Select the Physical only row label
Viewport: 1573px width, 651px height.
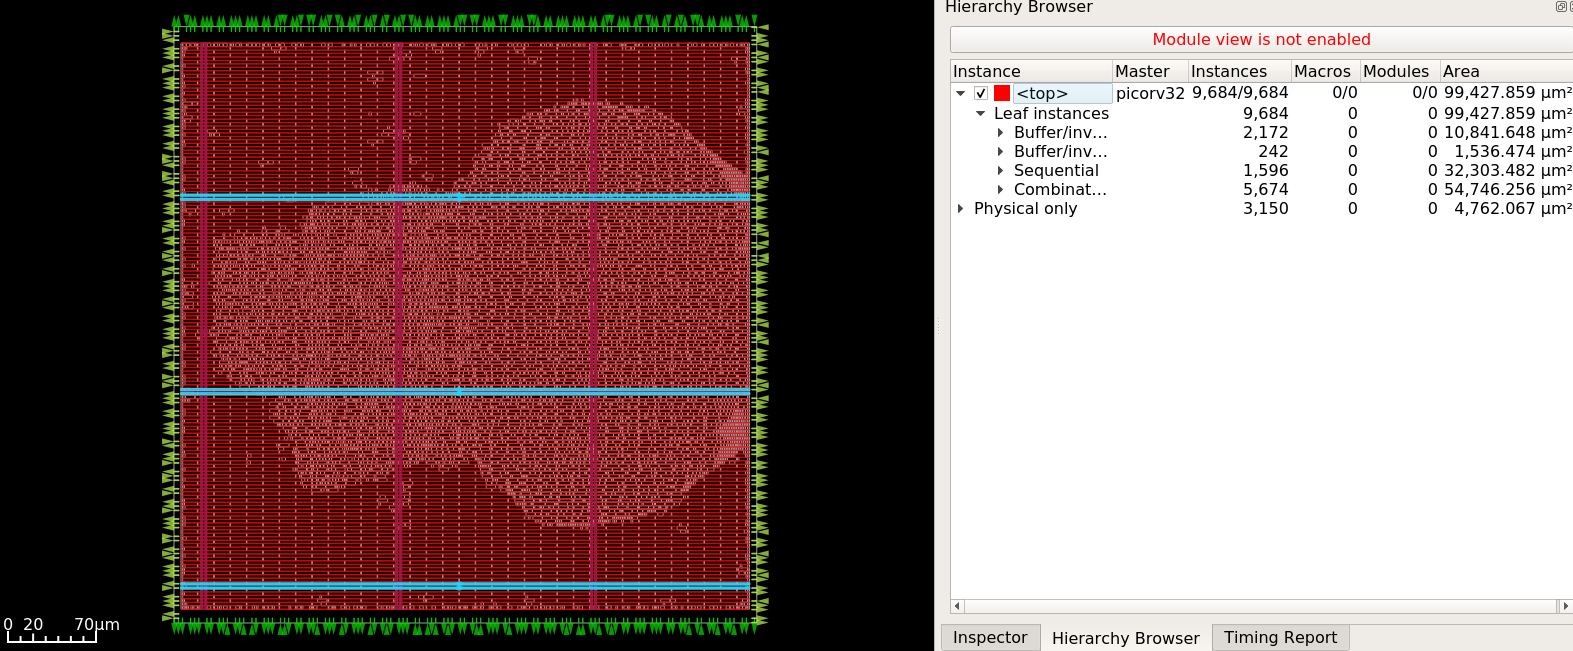[1025, 208]
